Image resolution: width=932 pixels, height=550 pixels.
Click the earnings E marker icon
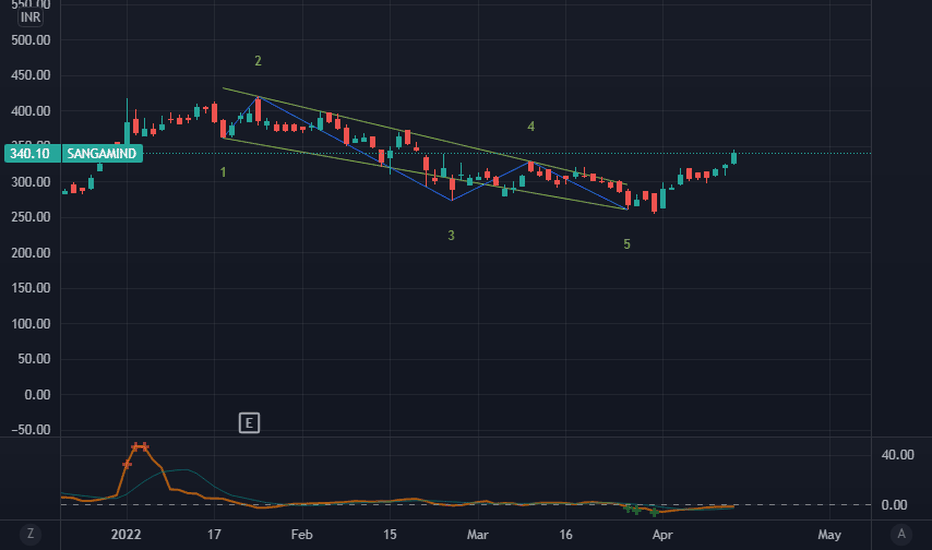point(249,423)
